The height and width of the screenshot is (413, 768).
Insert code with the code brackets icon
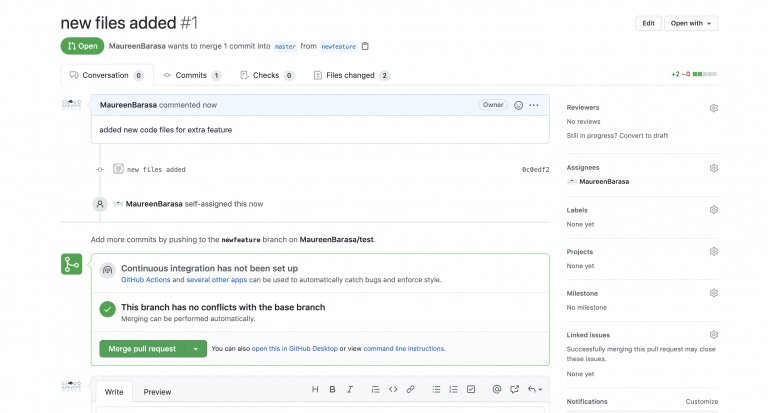click(393, 389)
